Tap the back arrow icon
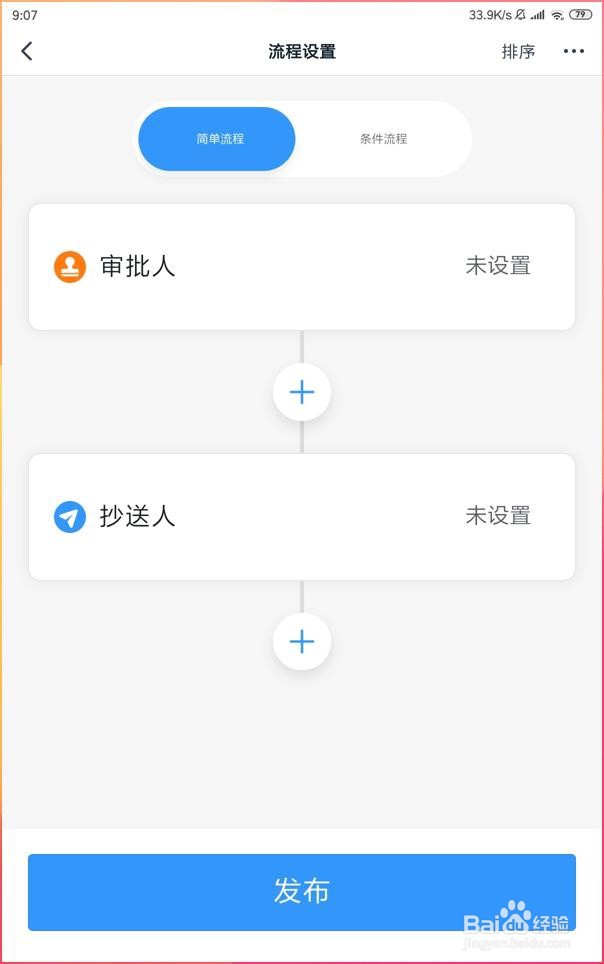Viewport: 604px width, 964px height. coord(26,51)
